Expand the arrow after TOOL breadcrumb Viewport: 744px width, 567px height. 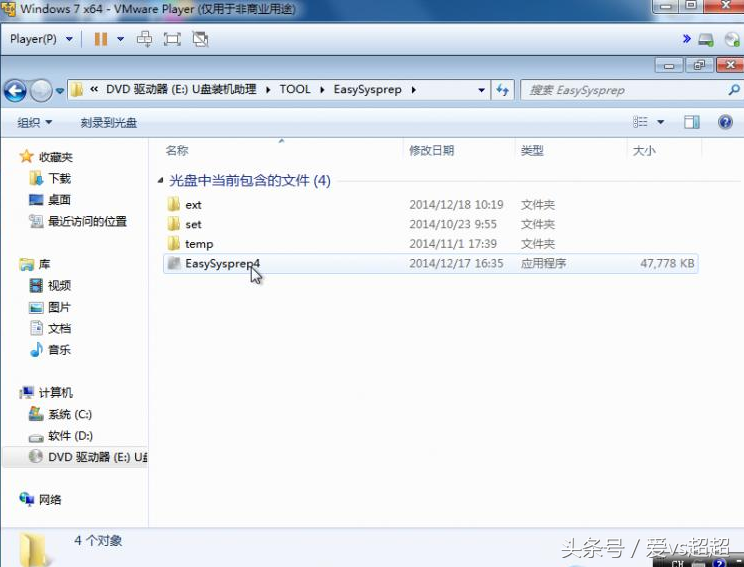click(x=322, y=90)
